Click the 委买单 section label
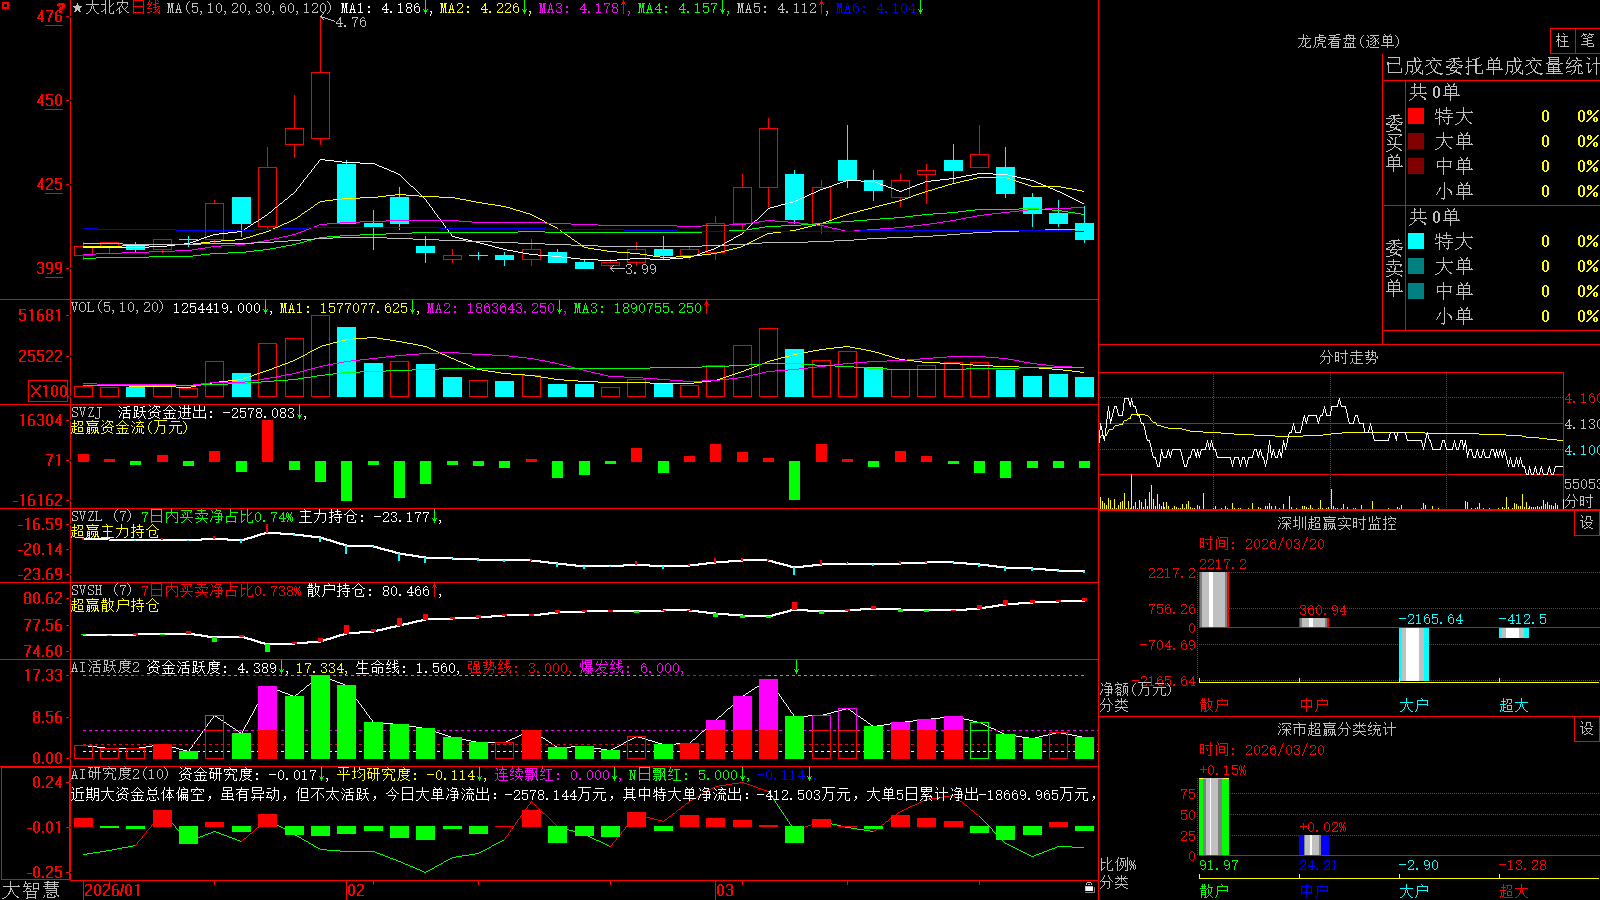Viewport: 1600px width, 900px height. coord(1394,142)
